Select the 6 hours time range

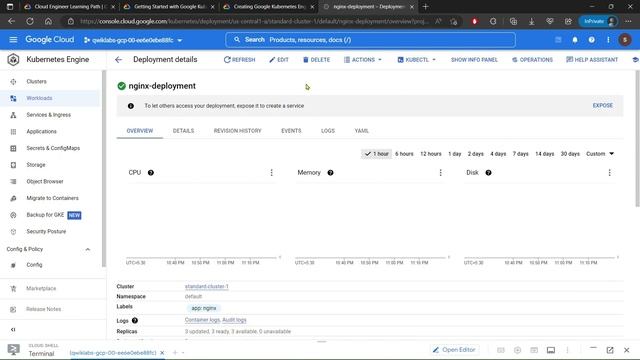click(x=404, y=154)
